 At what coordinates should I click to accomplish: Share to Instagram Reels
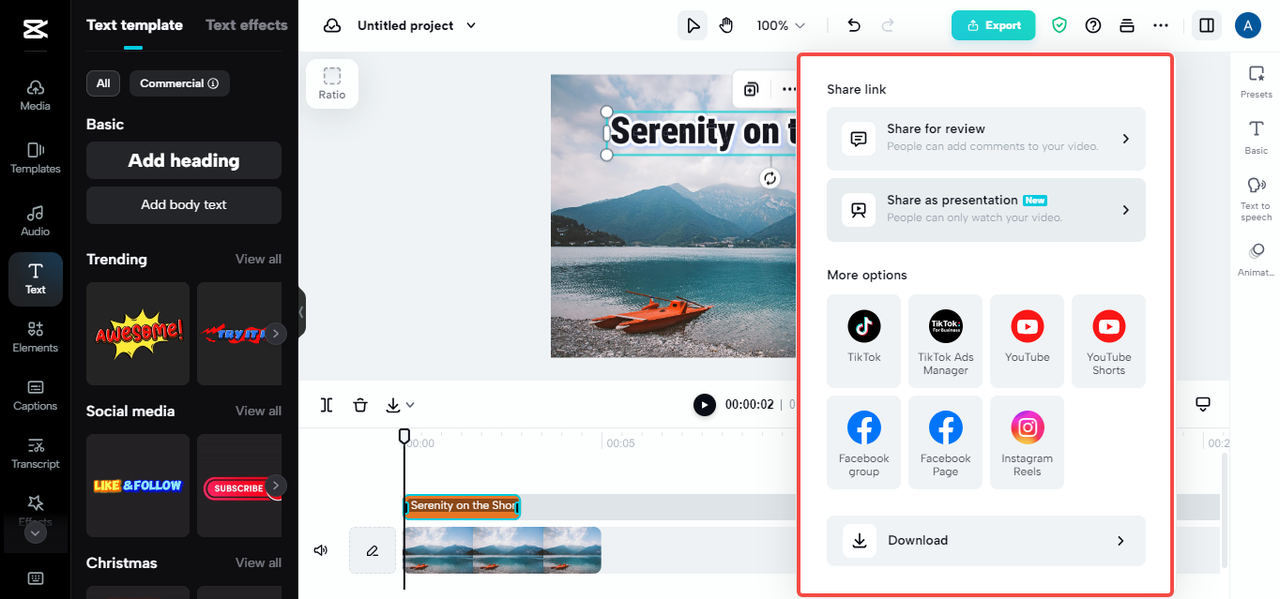tap(1027, 442)
